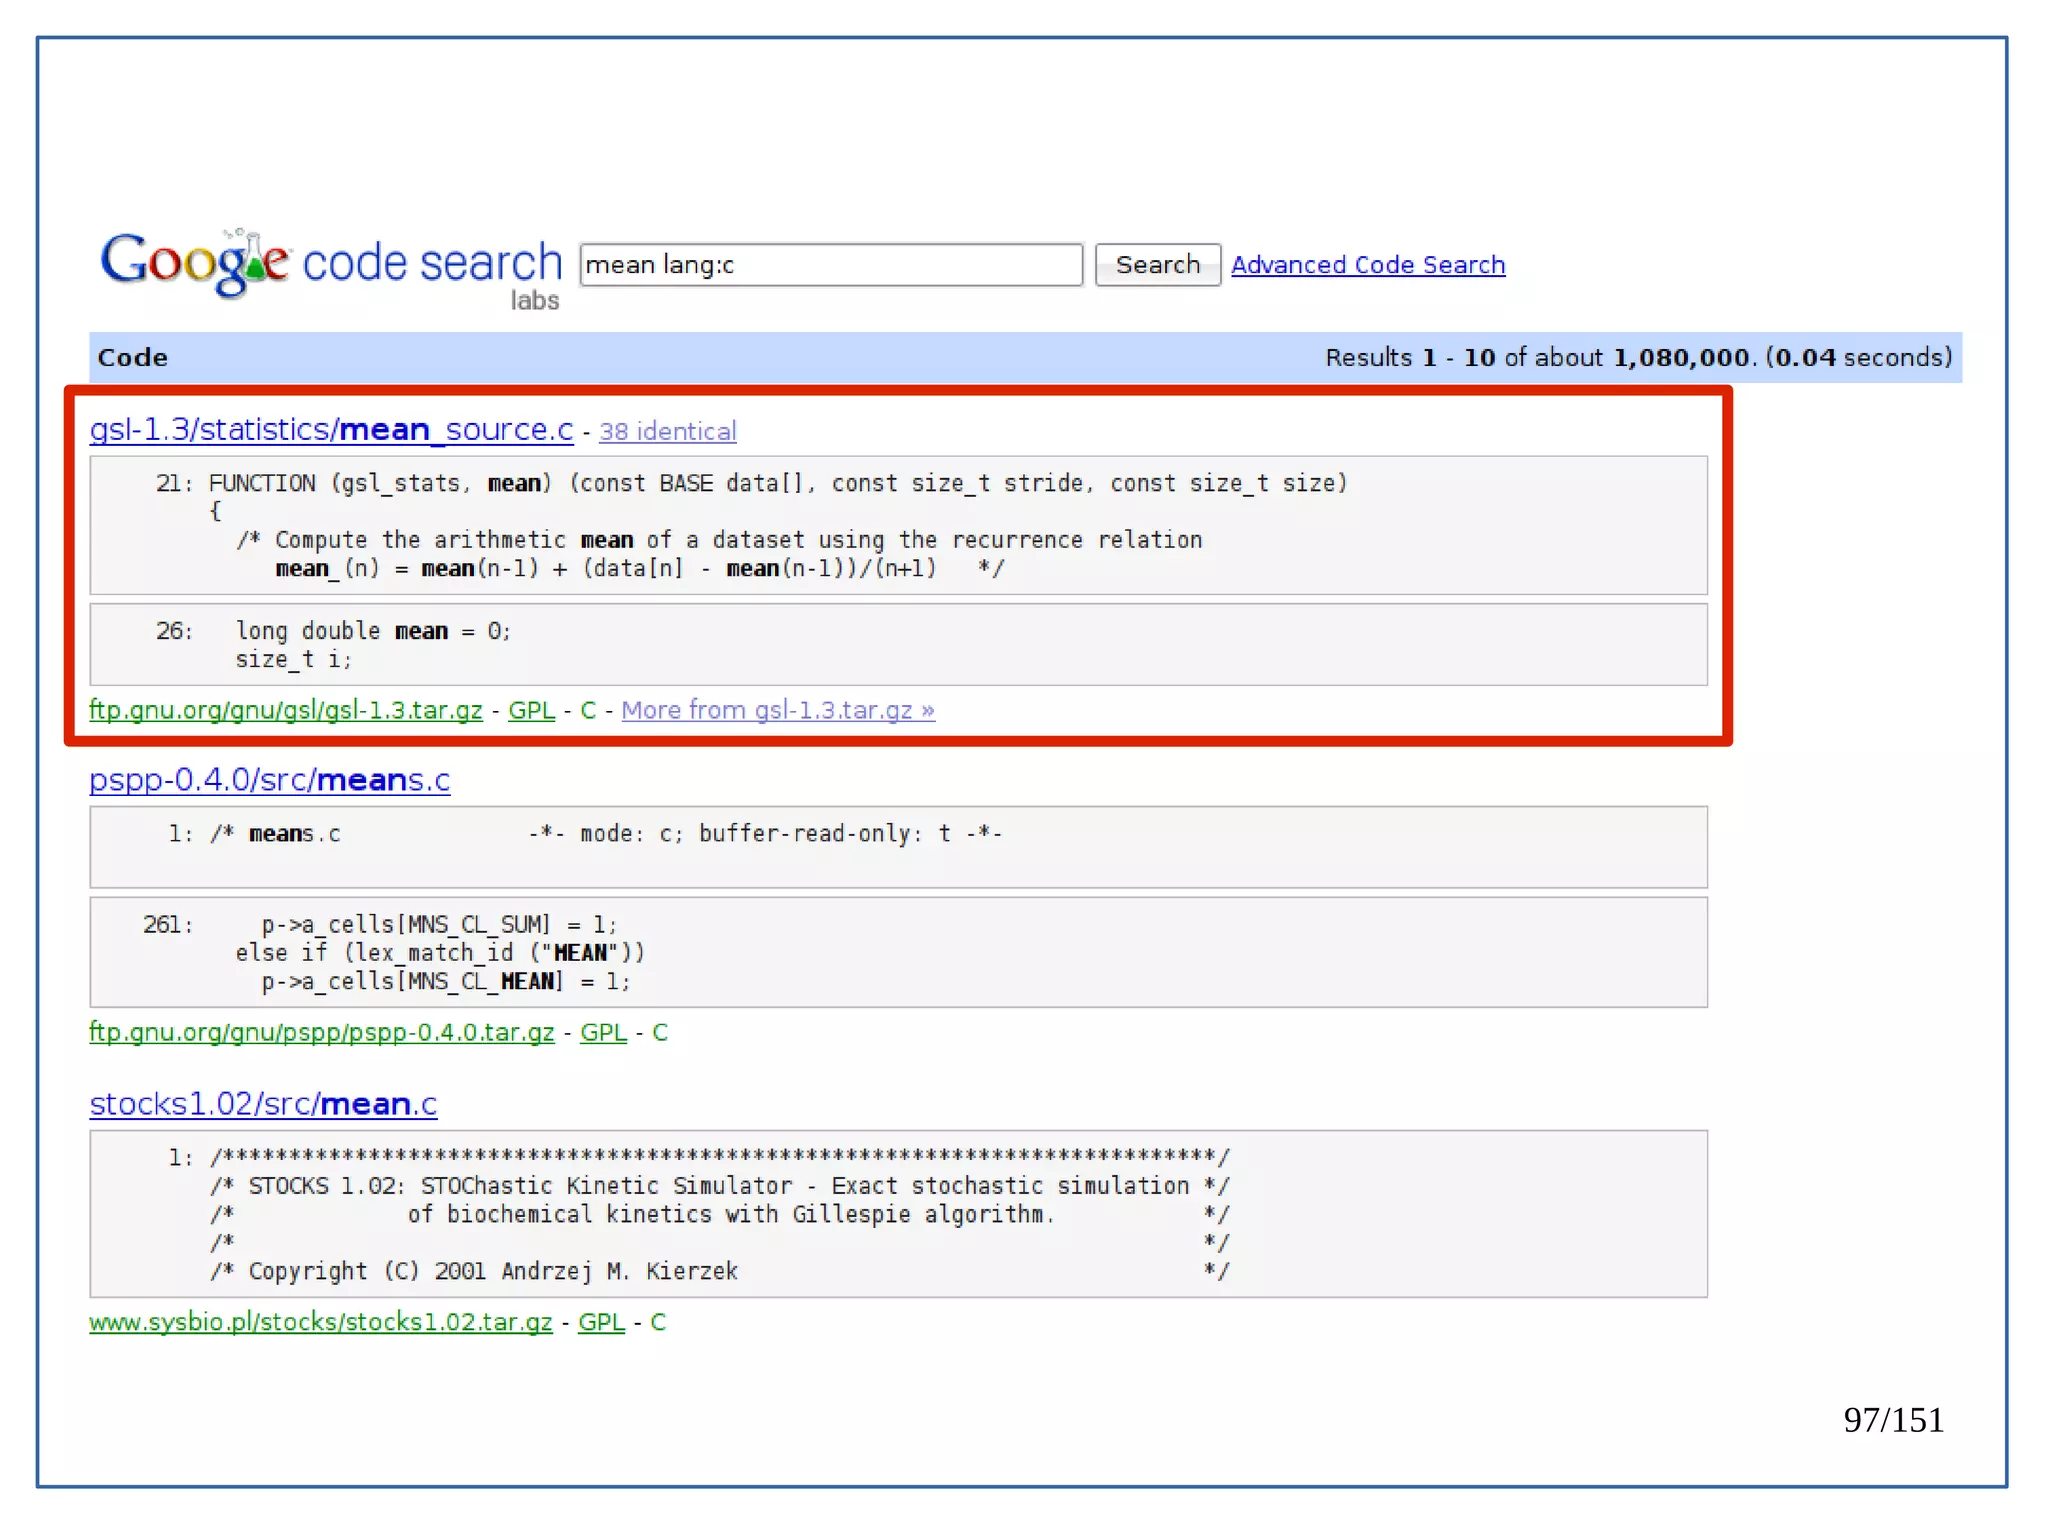Click the GPL link under the pspp result
Screen dimensions: 2048x1536
[x=603, y=1032]
